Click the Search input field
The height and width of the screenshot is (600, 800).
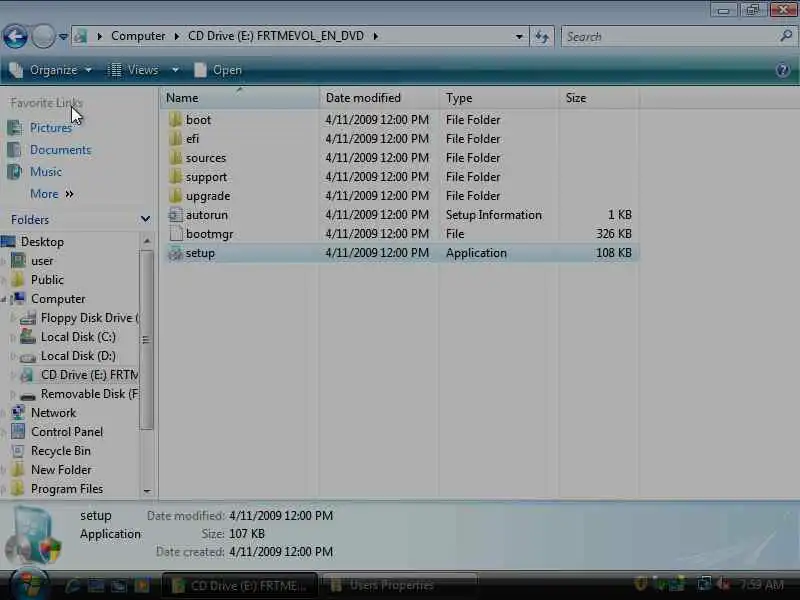[x=670, y=36]
